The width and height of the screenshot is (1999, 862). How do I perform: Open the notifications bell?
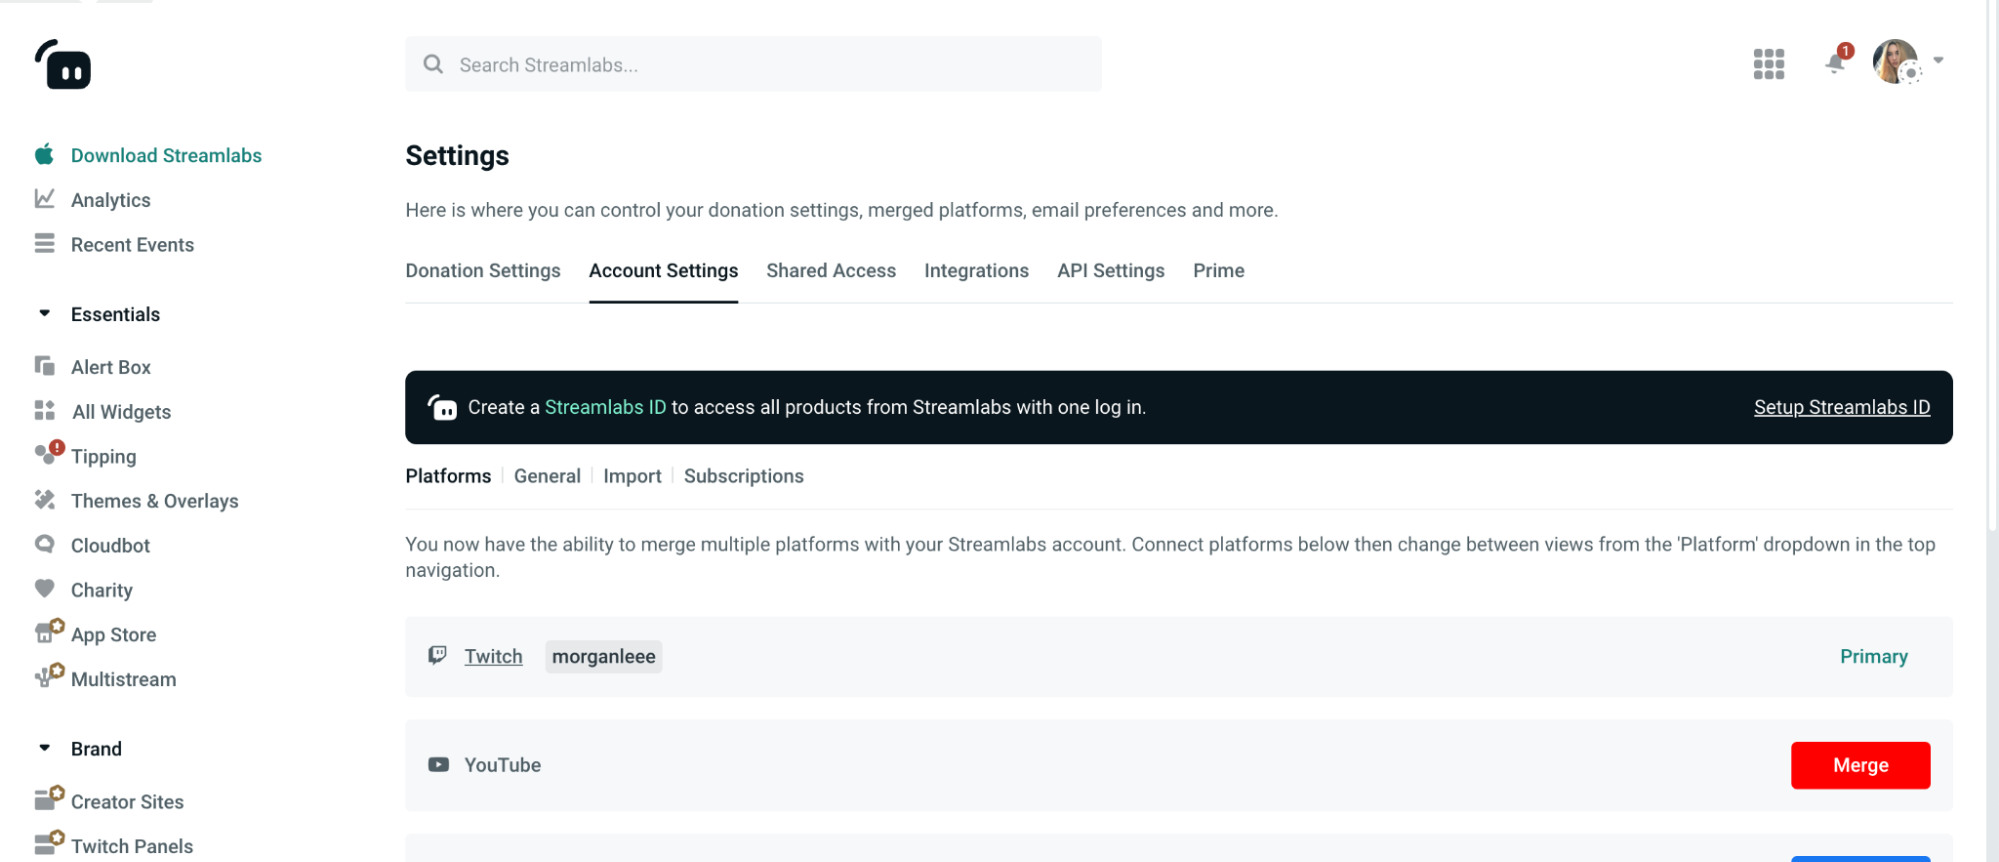1836,62
